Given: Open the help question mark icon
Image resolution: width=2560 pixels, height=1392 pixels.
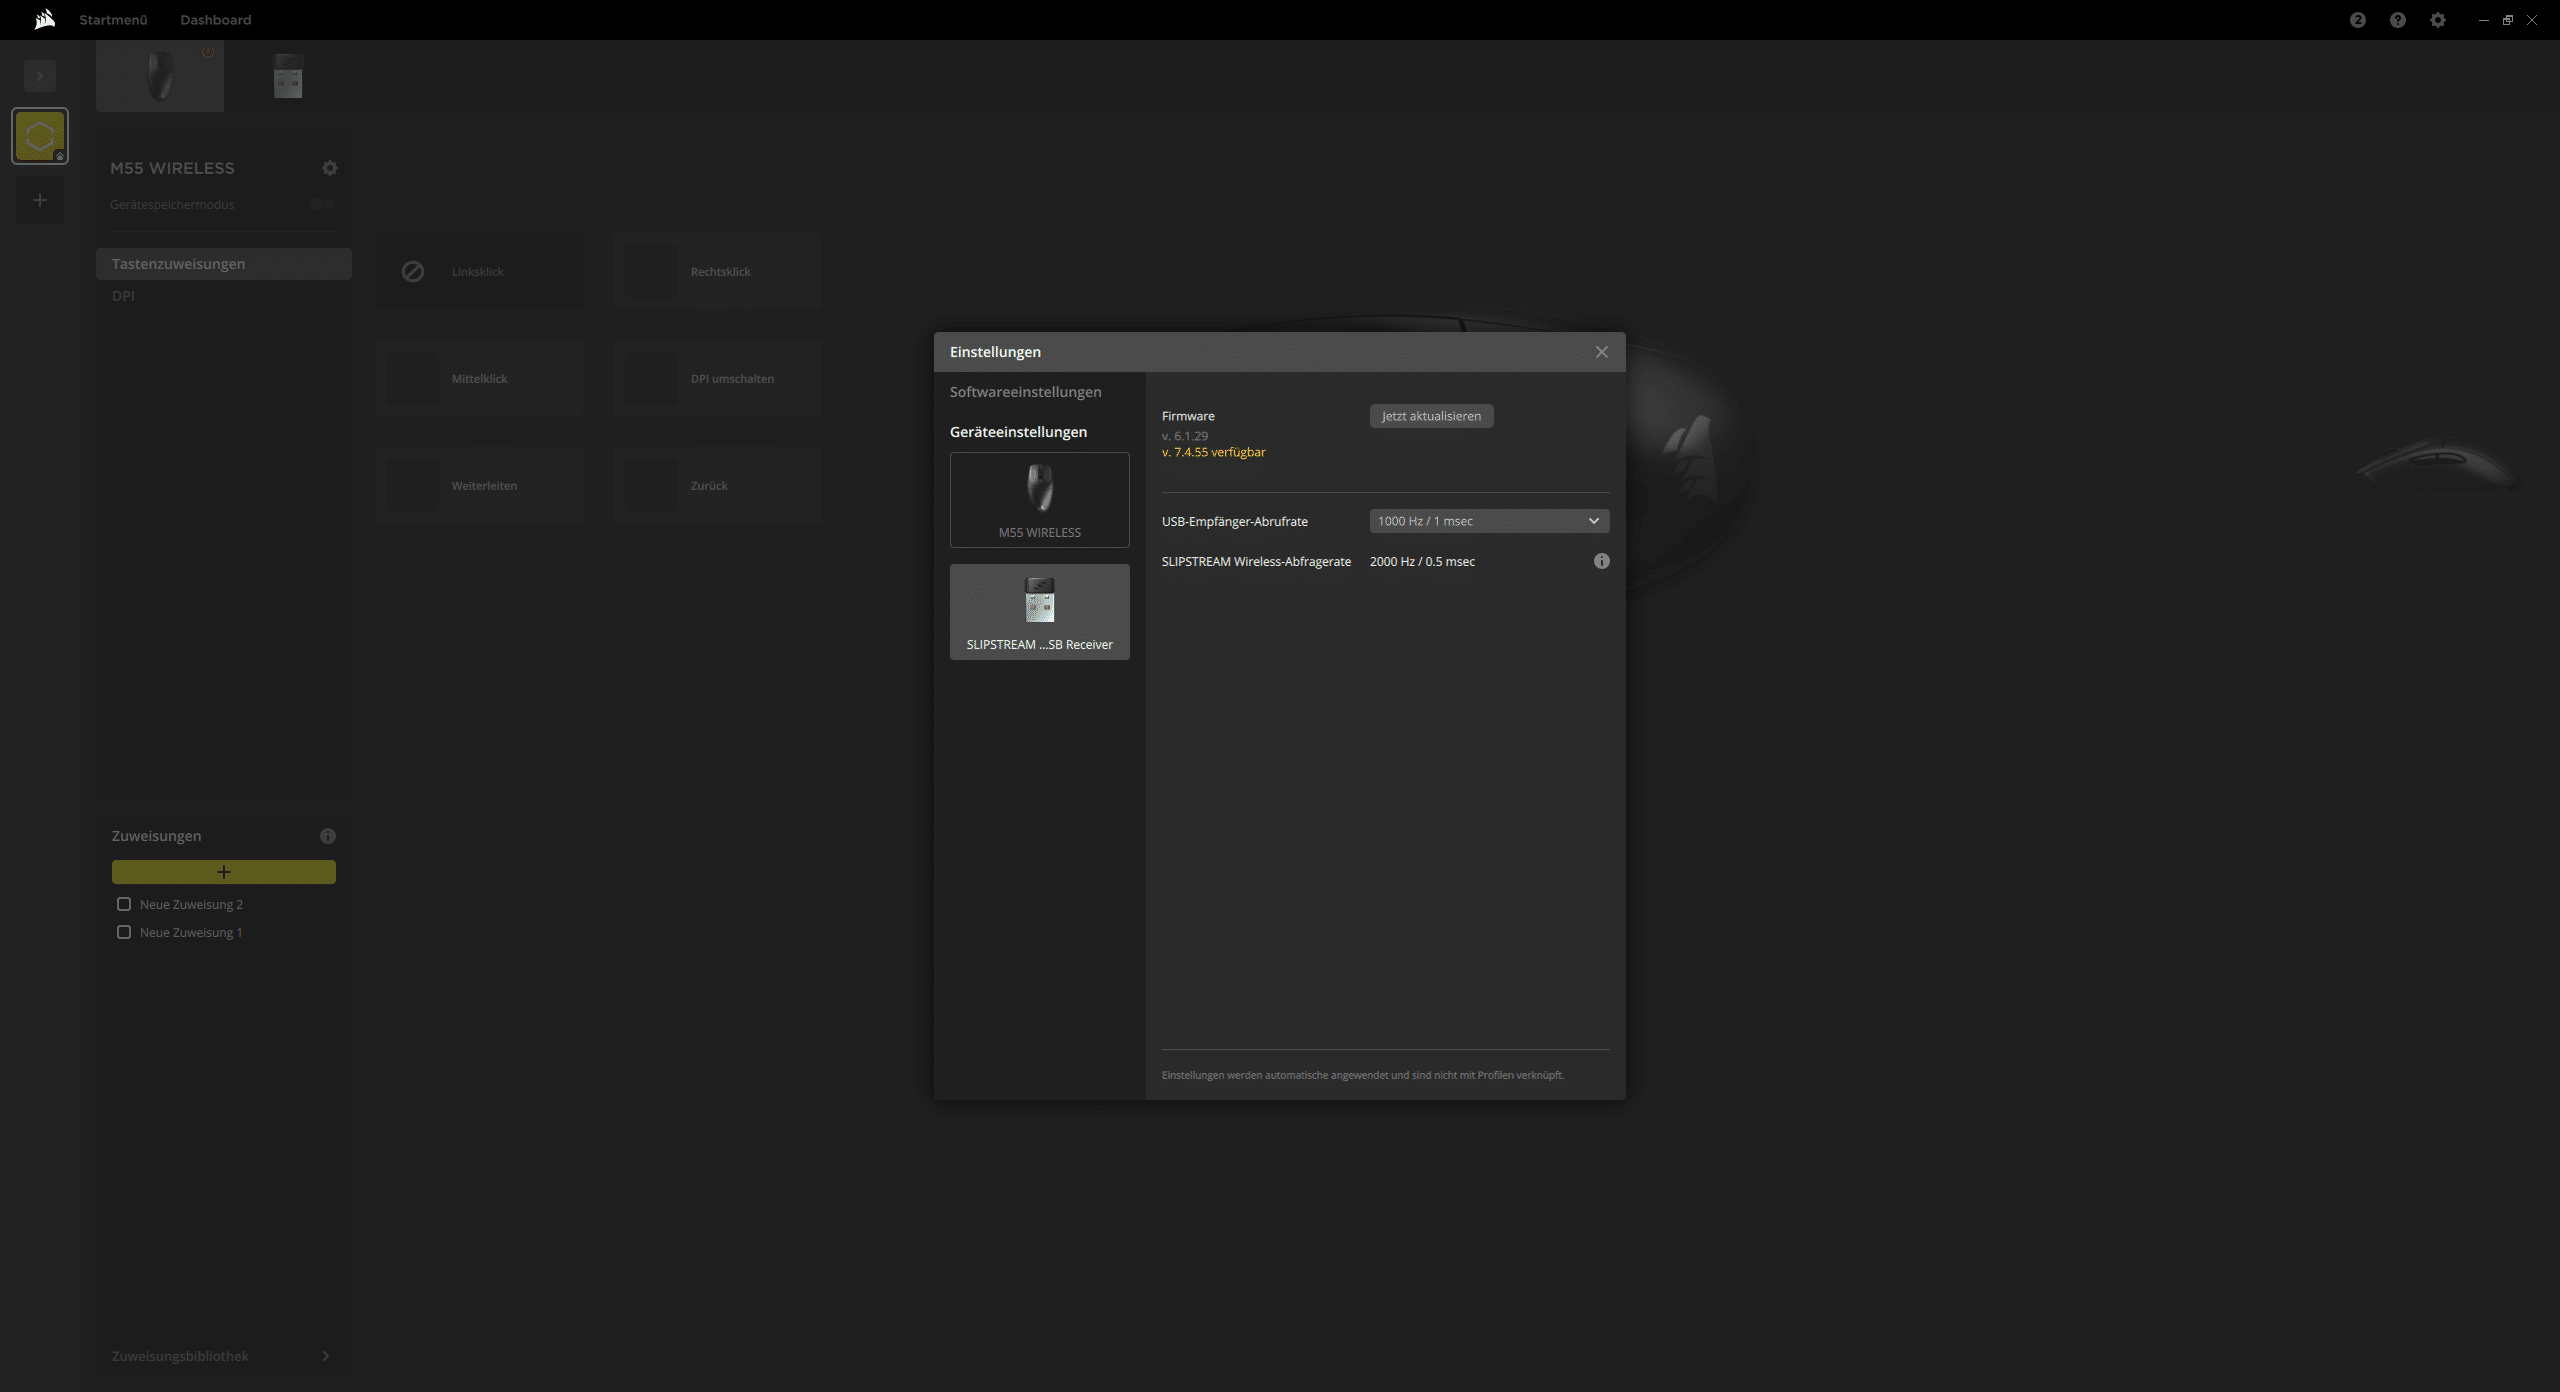Looking at the screenshot, I should (2397, 20).
